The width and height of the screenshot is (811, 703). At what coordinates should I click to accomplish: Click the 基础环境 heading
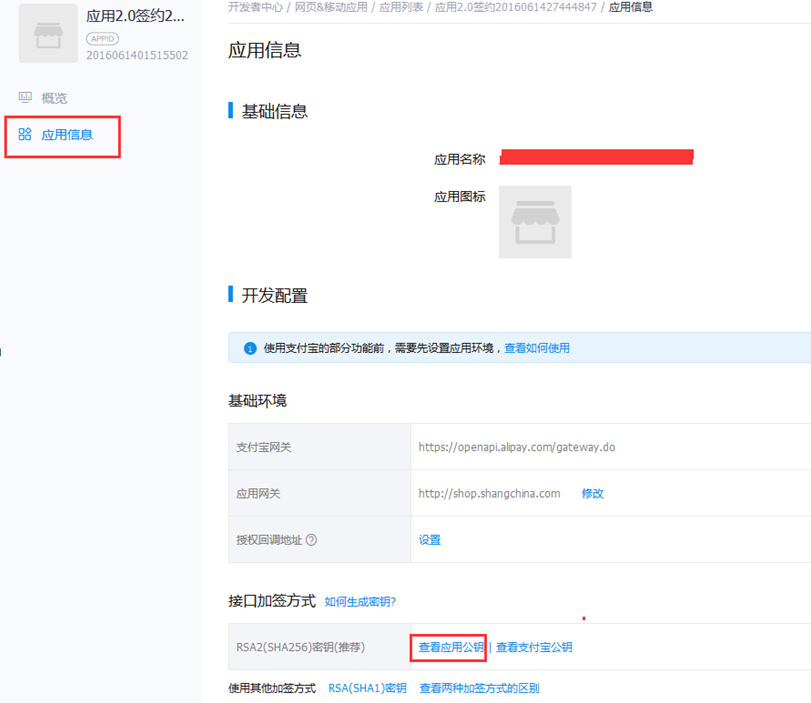point(258,401)
